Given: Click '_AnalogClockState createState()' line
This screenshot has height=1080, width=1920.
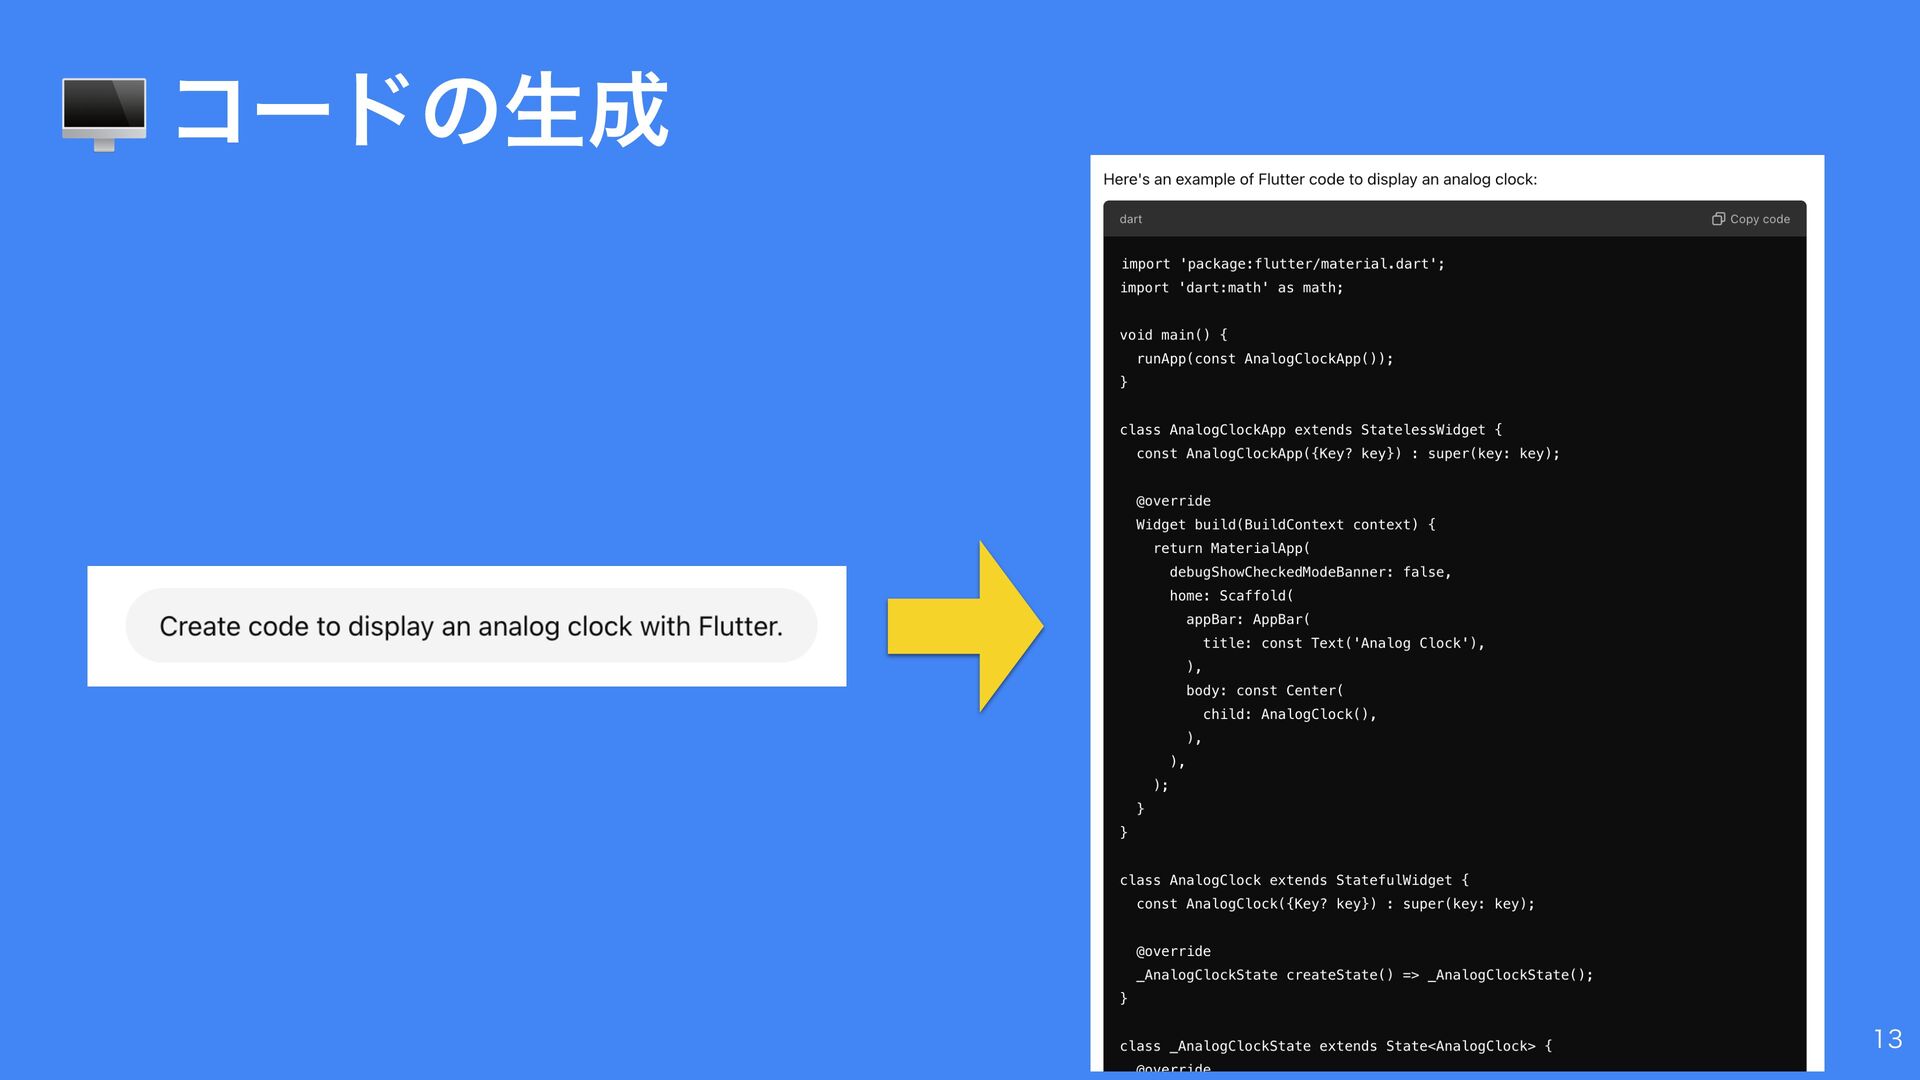Looking at the screenshot, I should point(1365,975).
